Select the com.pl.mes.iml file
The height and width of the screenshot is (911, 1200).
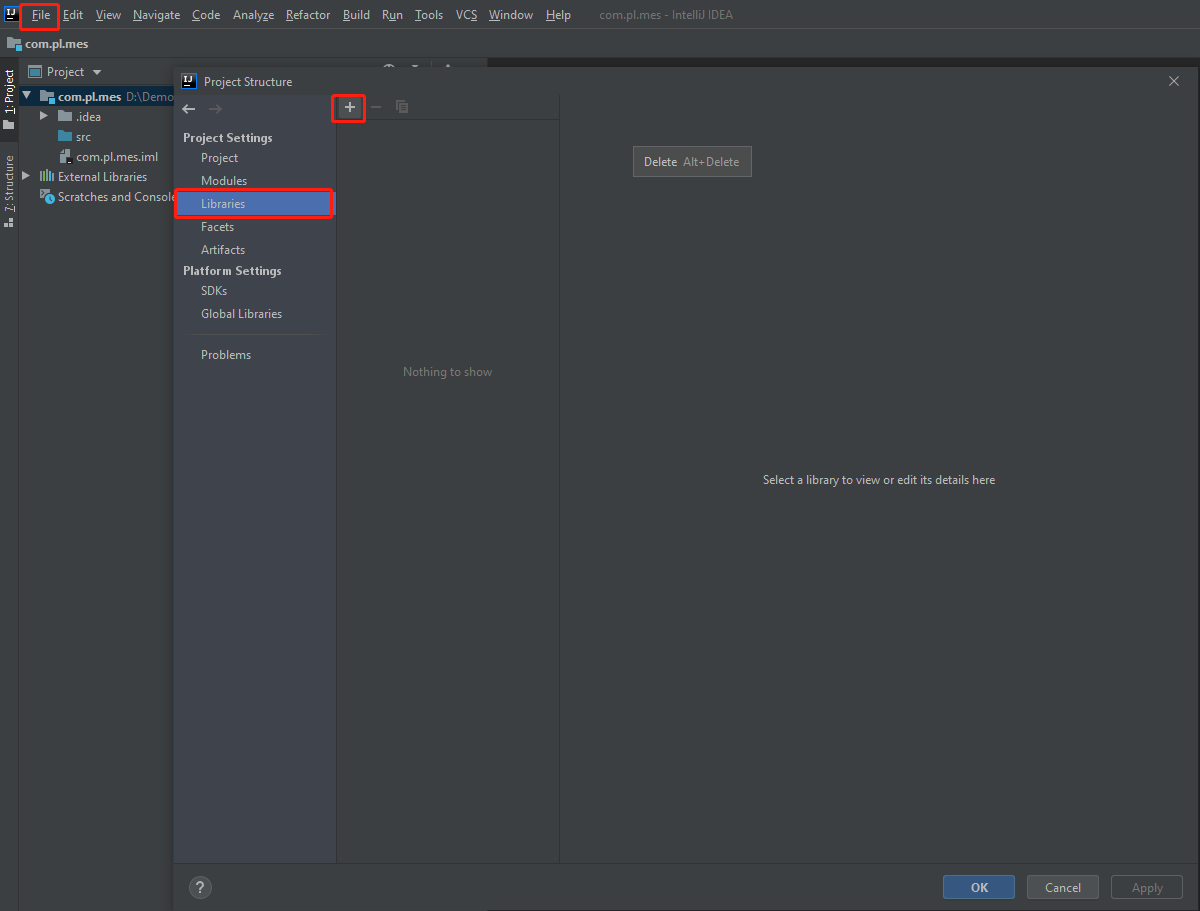117,157
